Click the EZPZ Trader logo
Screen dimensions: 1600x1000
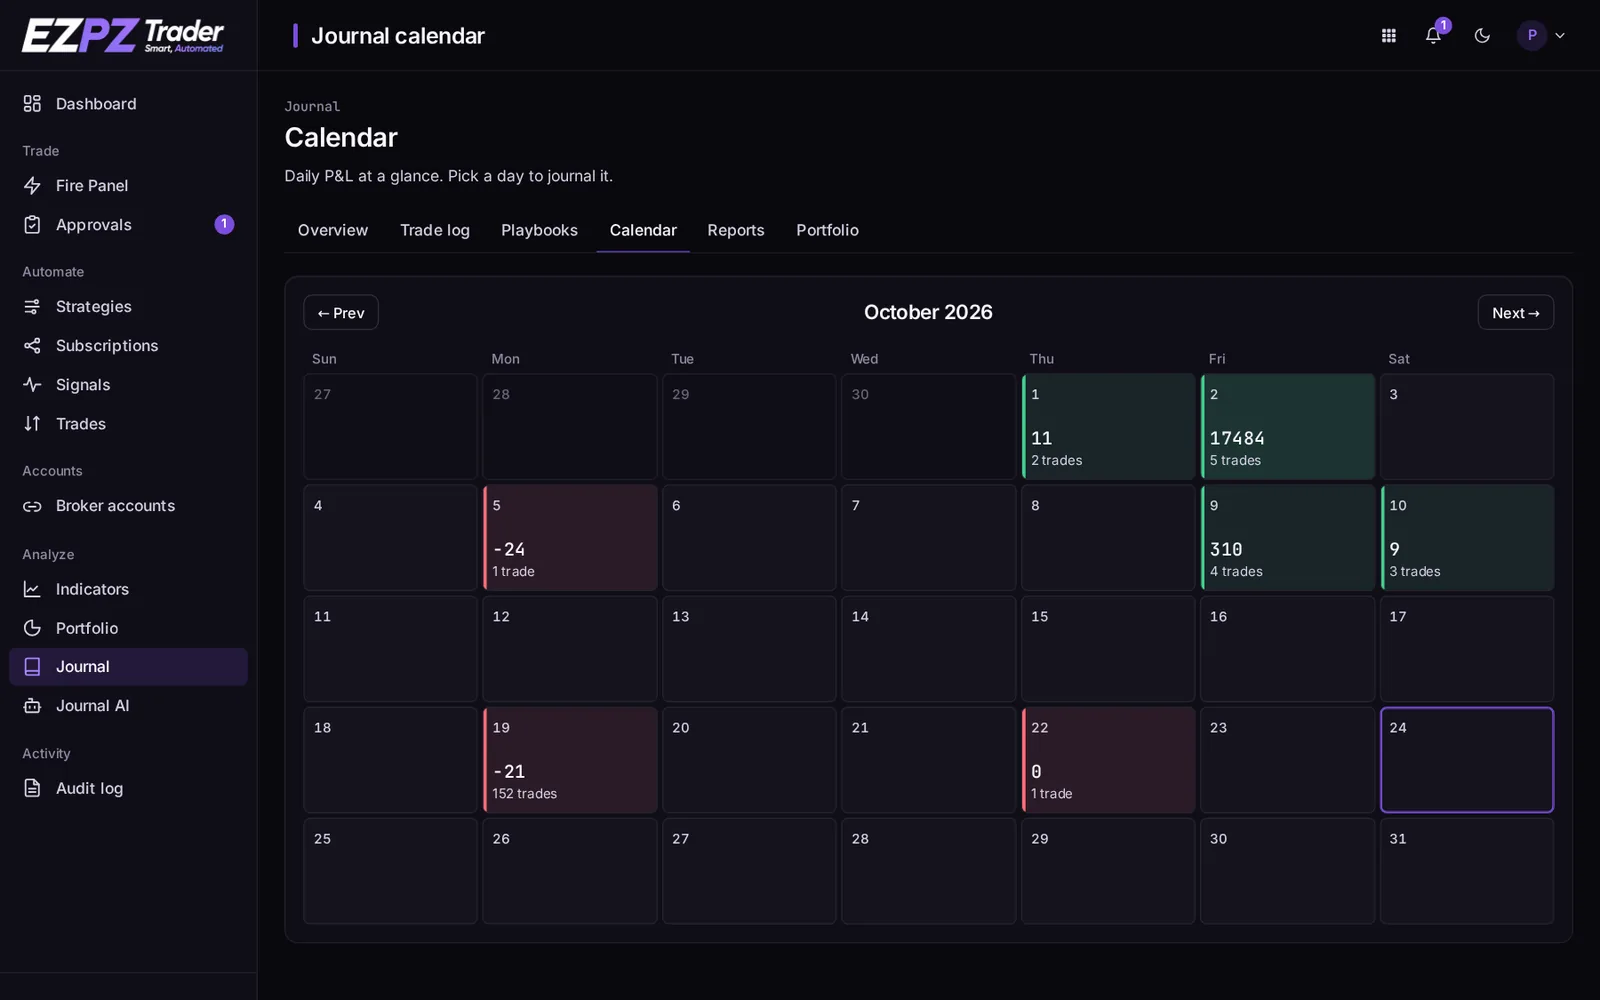(123, 35)
